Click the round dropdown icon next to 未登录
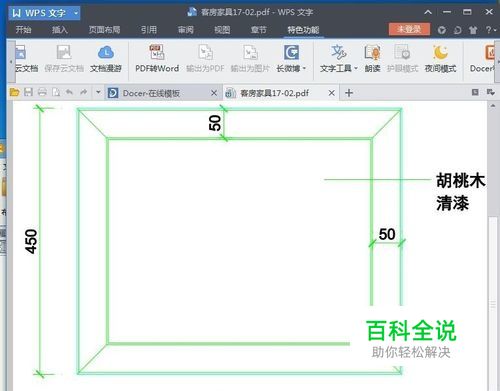Viewport: 500px width, 391px height. coord(442,30)
